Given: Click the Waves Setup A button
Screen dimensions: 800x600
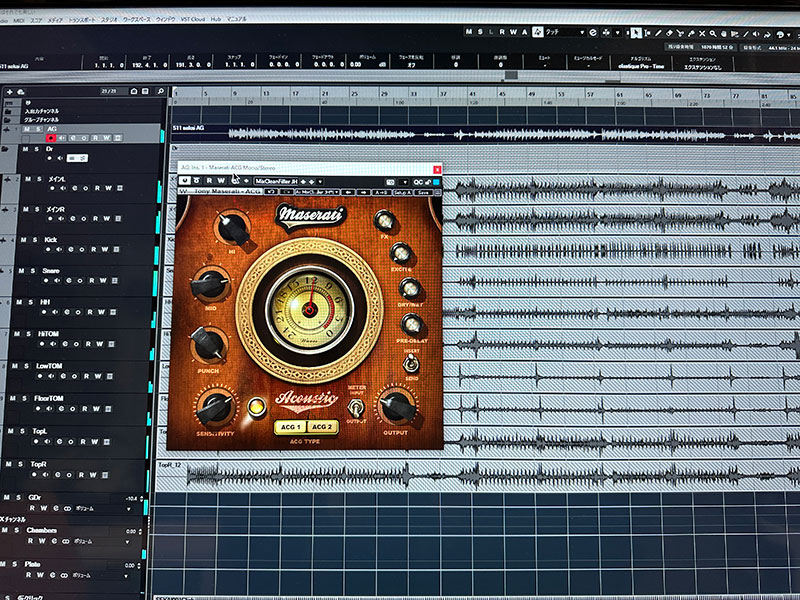Looking at the screenshot, I should [x=403, y=192].
